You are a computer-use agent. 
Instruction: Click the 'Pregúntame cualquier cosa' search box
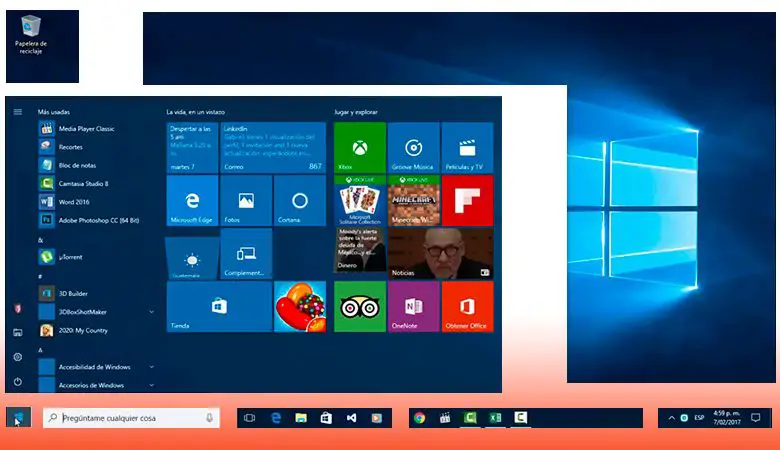(131, 418)
